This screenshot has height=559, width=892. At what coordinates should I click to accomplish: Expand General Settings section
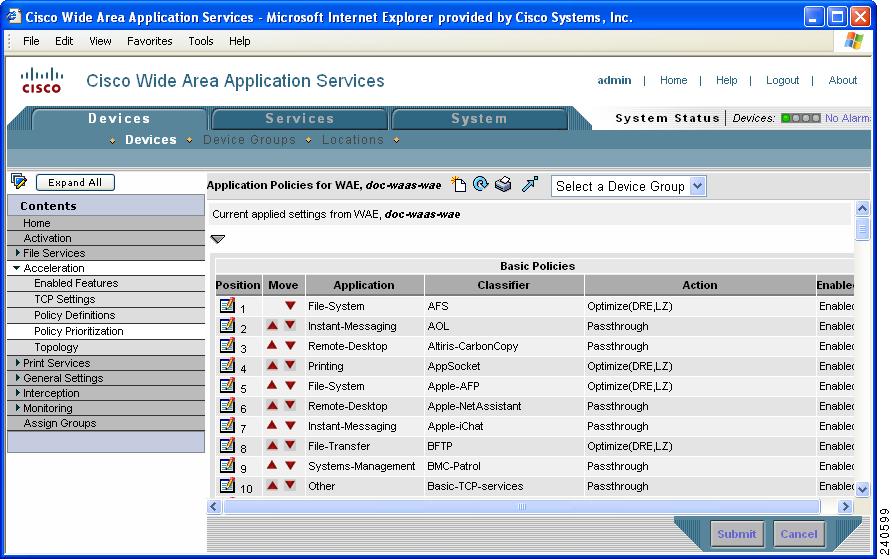click(x=18, y=378)
